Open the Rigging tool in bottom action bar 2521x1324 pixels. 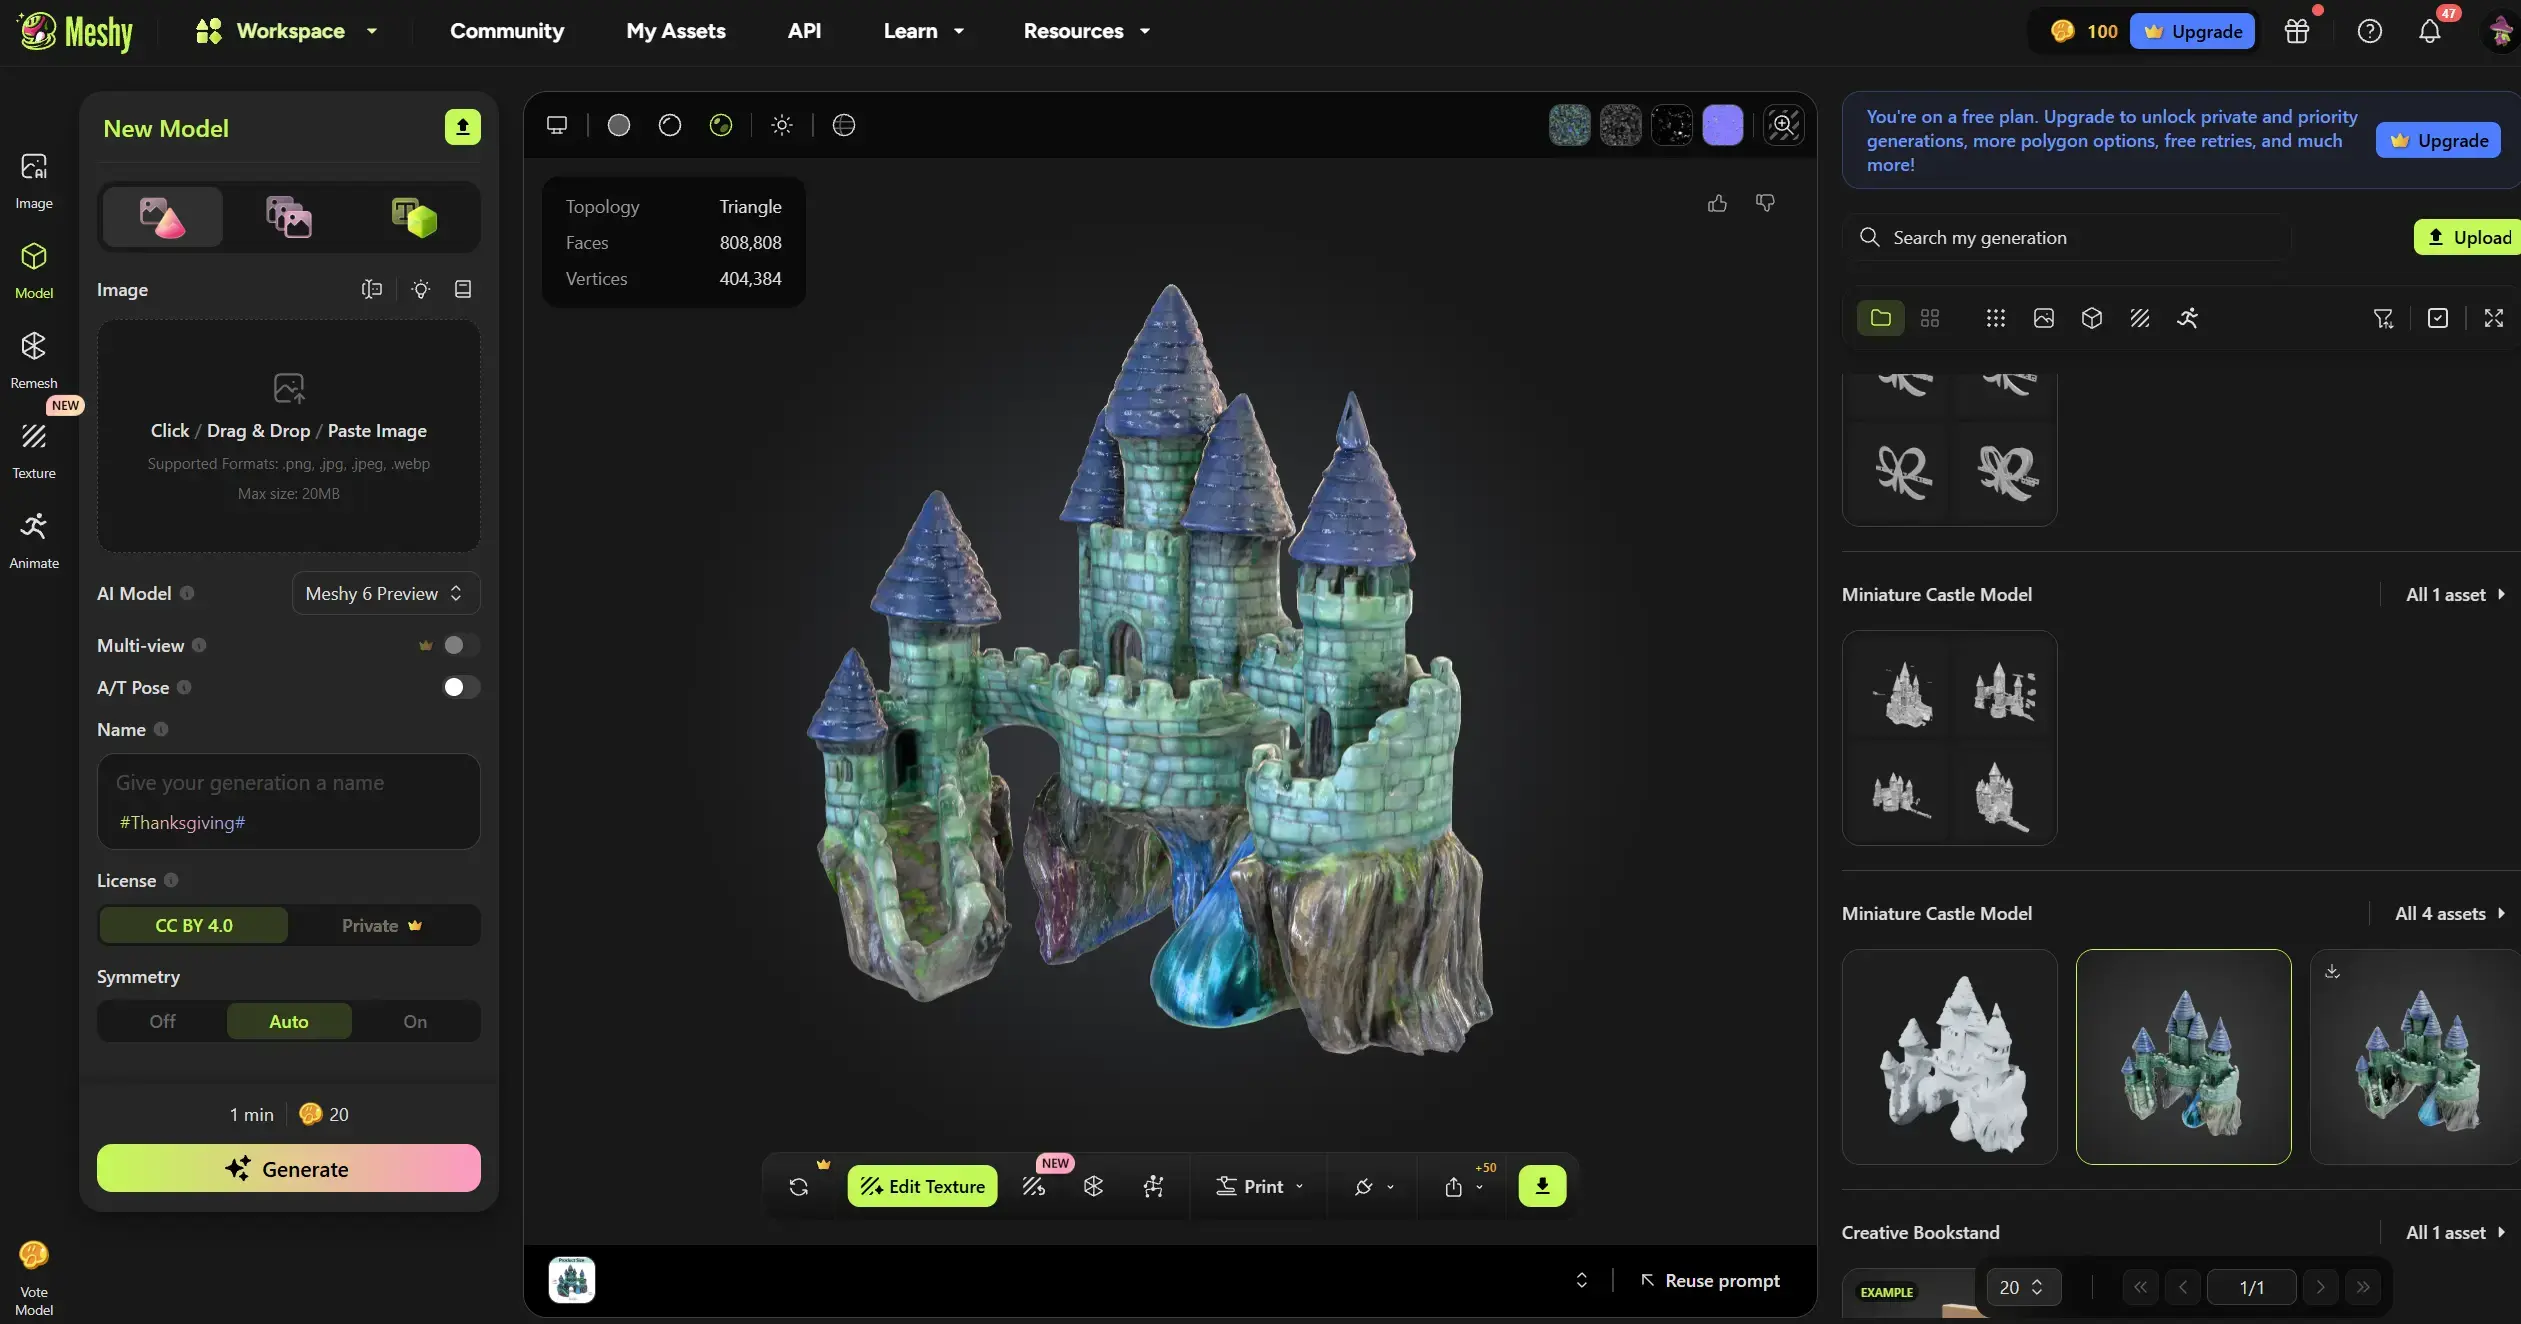pyautogui.click(x=1153, y=1186)
